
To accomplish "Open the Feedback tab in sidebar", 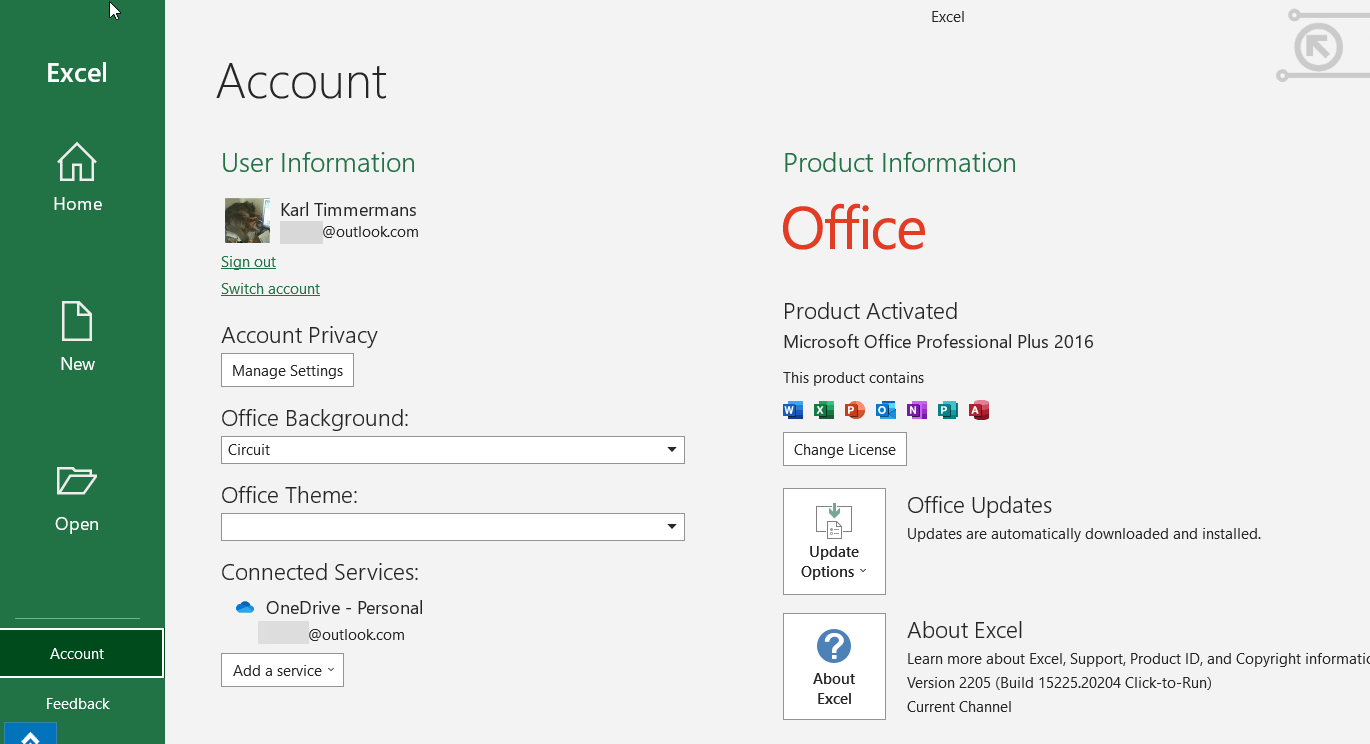I will (x=77, y=704).
